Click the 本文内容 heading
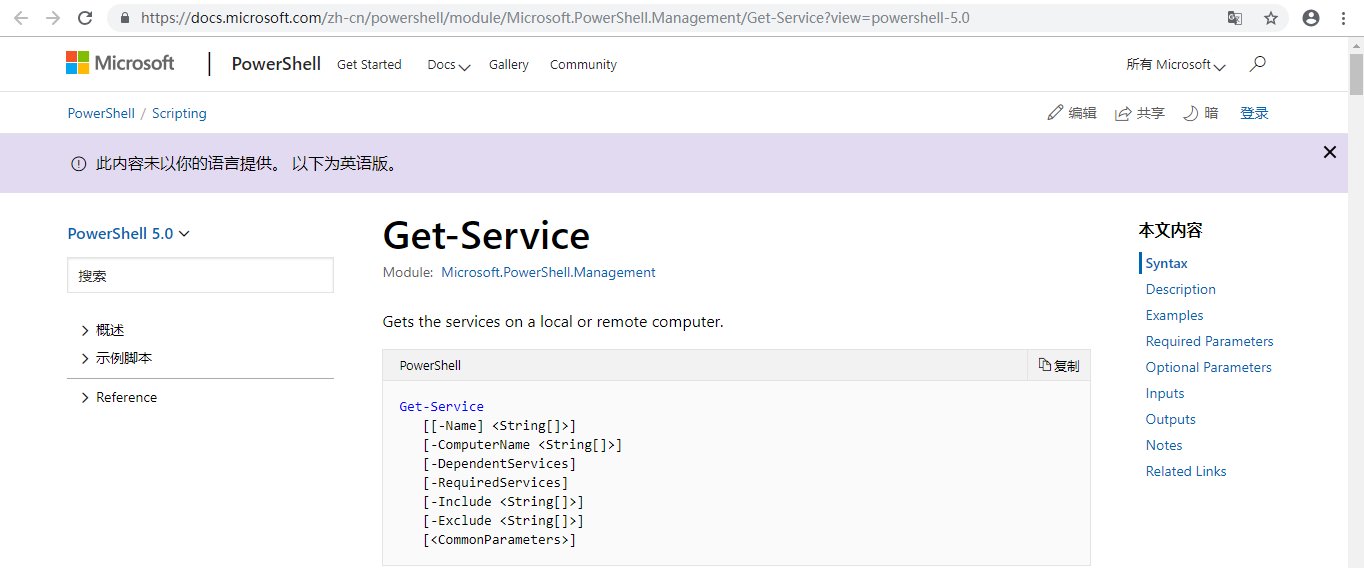 (x=1170, y=230)
